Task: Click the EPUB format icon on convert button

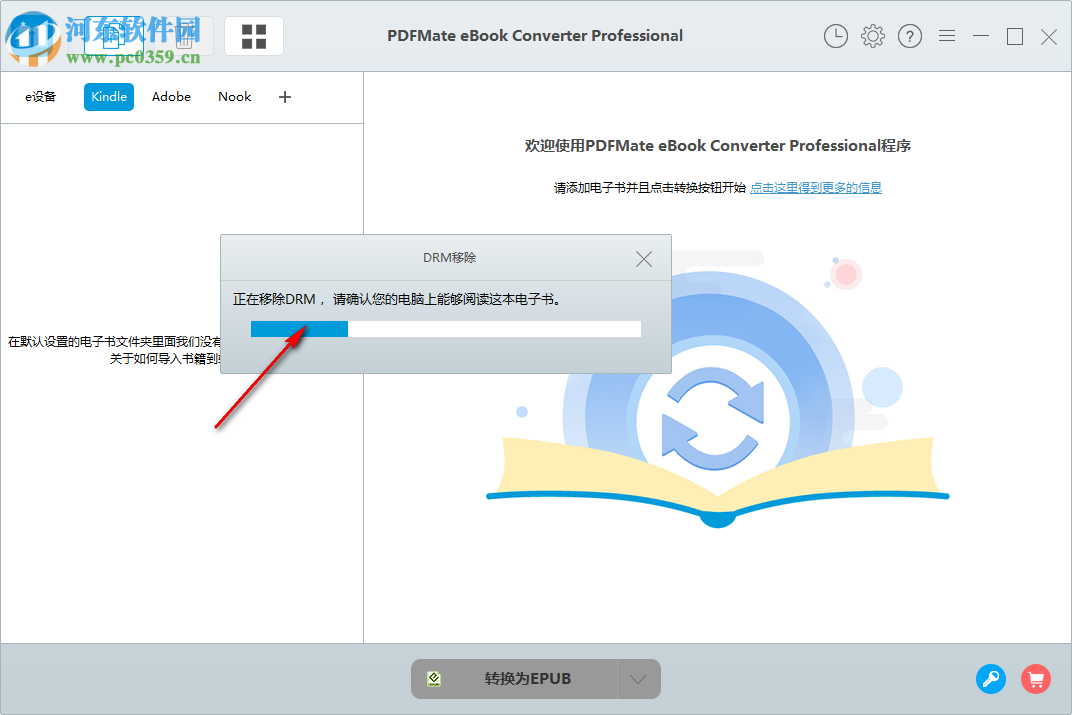Action: [x=434, y=678]
